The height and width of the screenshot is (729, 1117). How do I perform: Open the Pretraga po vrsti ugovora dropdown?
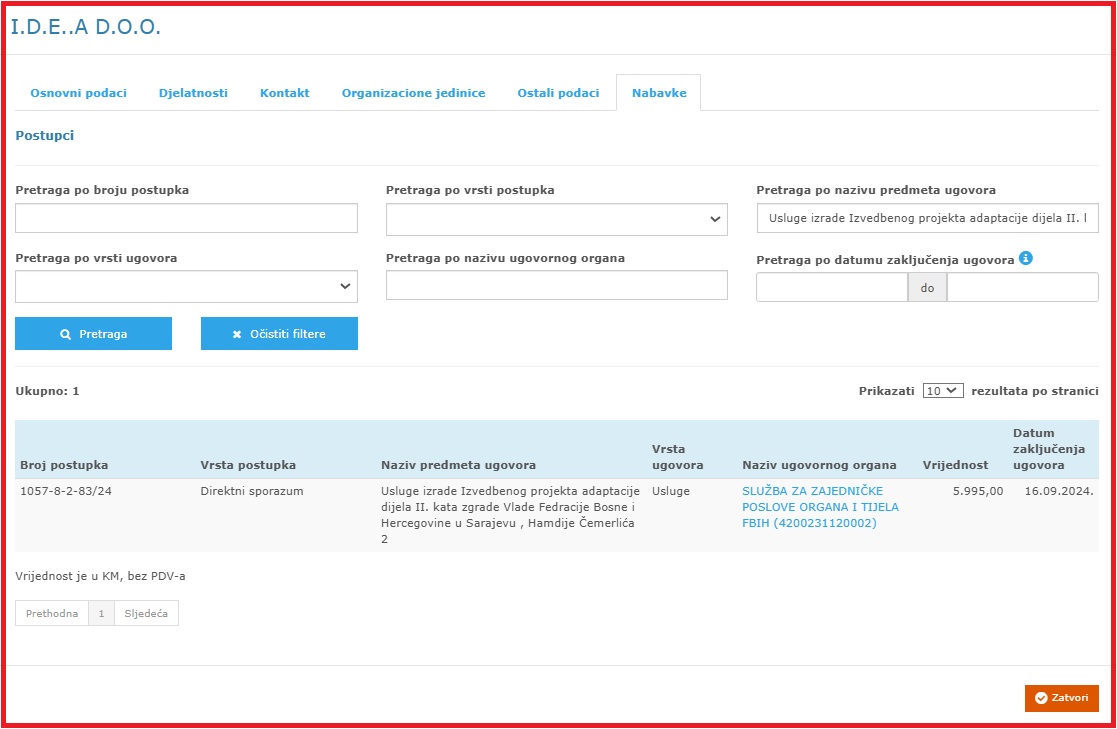pos(186,286)
